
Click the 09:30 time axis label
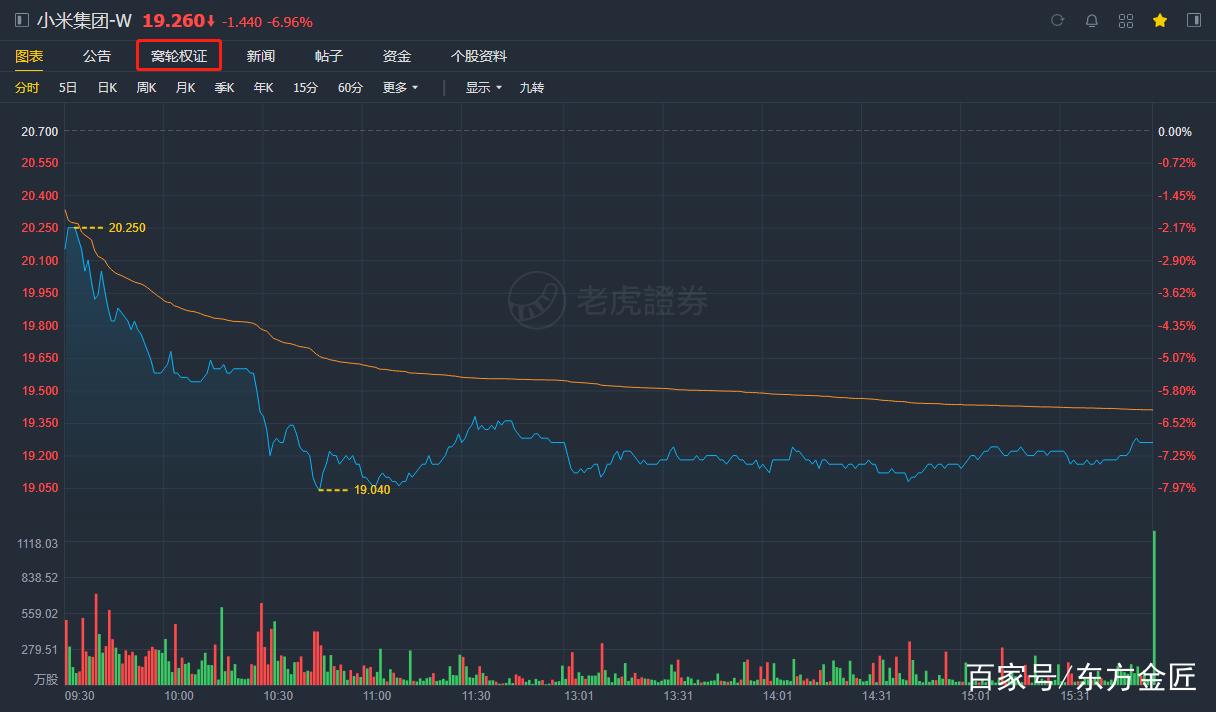point(80,696)
